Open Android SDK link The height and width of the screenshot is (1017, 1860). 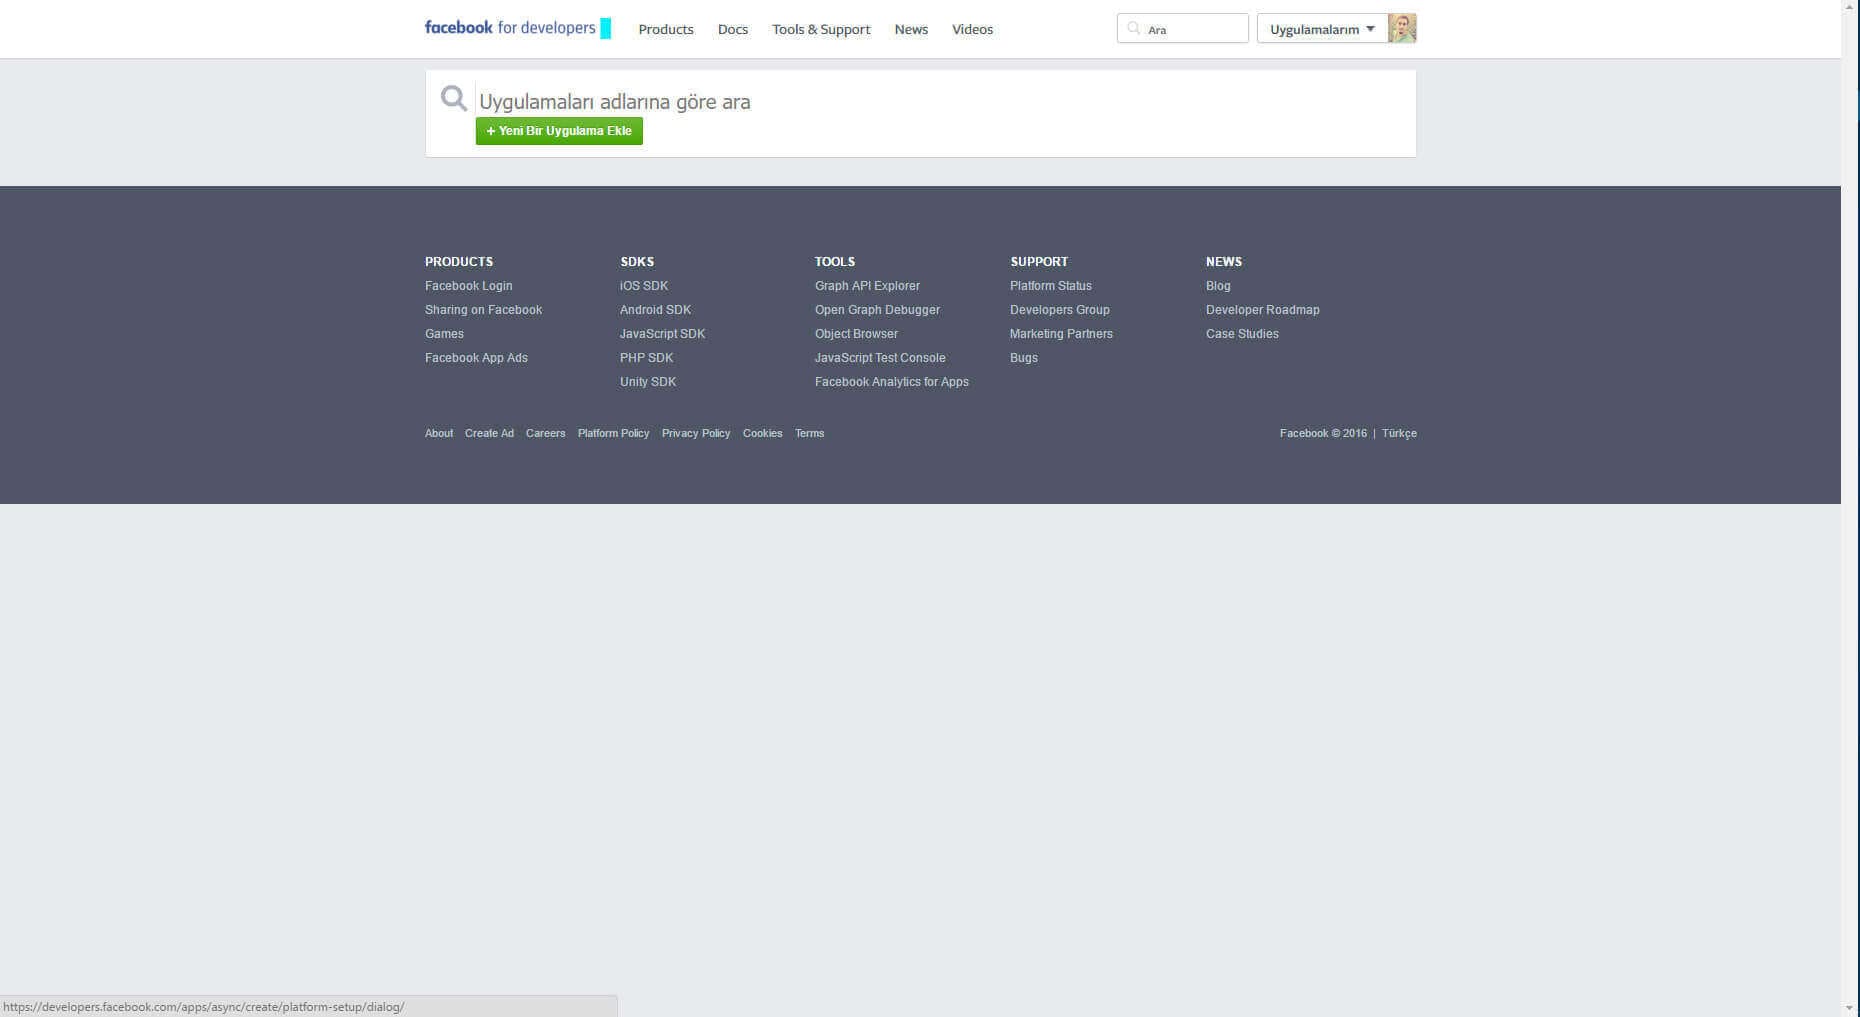click(x=655, y=310)
